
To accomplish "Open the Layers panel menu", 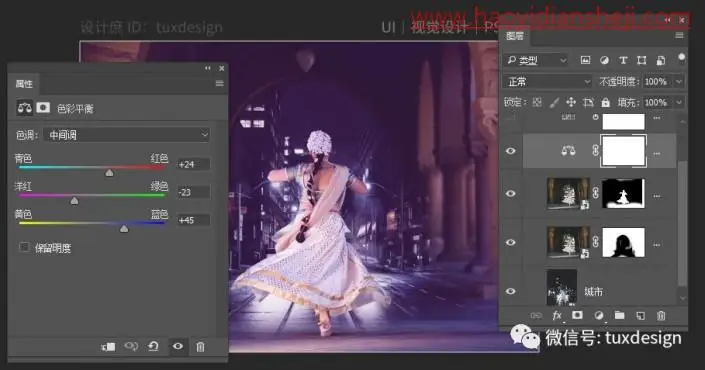I will point(679,36).
